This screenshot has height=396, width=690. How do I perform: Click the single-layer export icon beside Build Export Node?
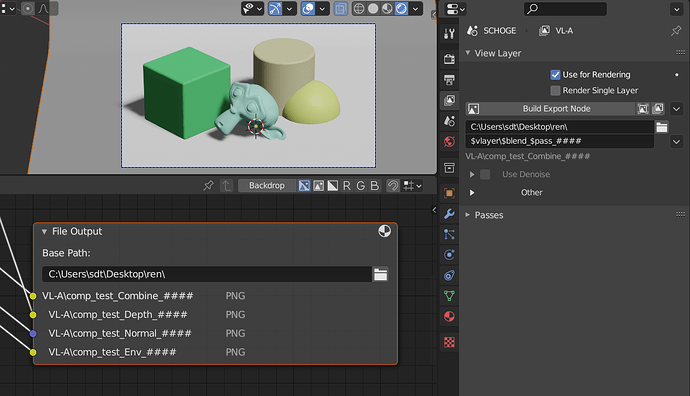(643, 109)
